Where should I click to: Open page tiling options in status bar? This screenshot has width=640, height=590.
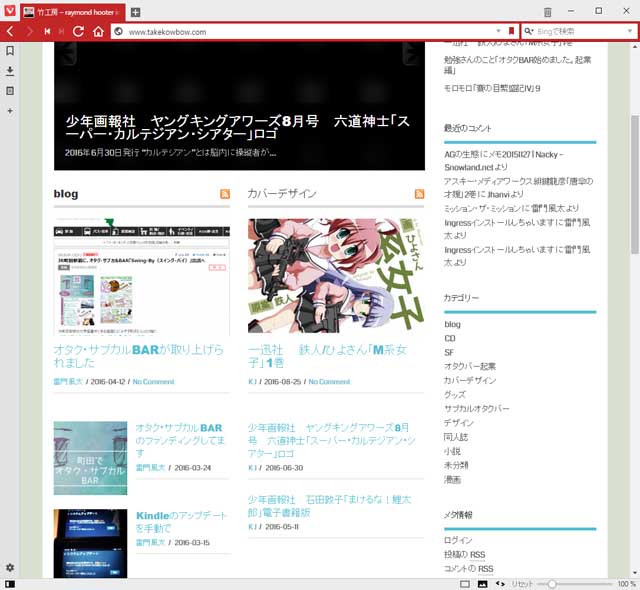coord(465,584)
